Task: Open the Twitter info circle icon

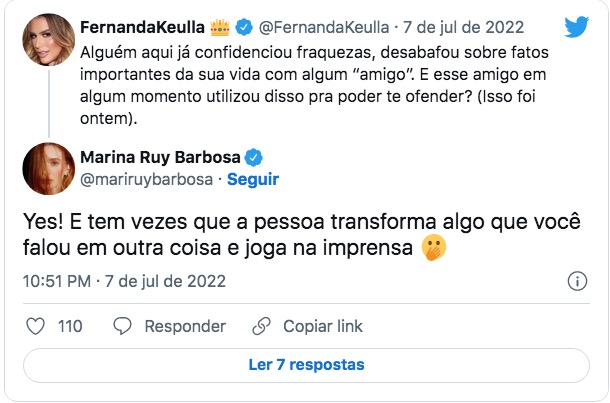Action: tap(577, 281)
